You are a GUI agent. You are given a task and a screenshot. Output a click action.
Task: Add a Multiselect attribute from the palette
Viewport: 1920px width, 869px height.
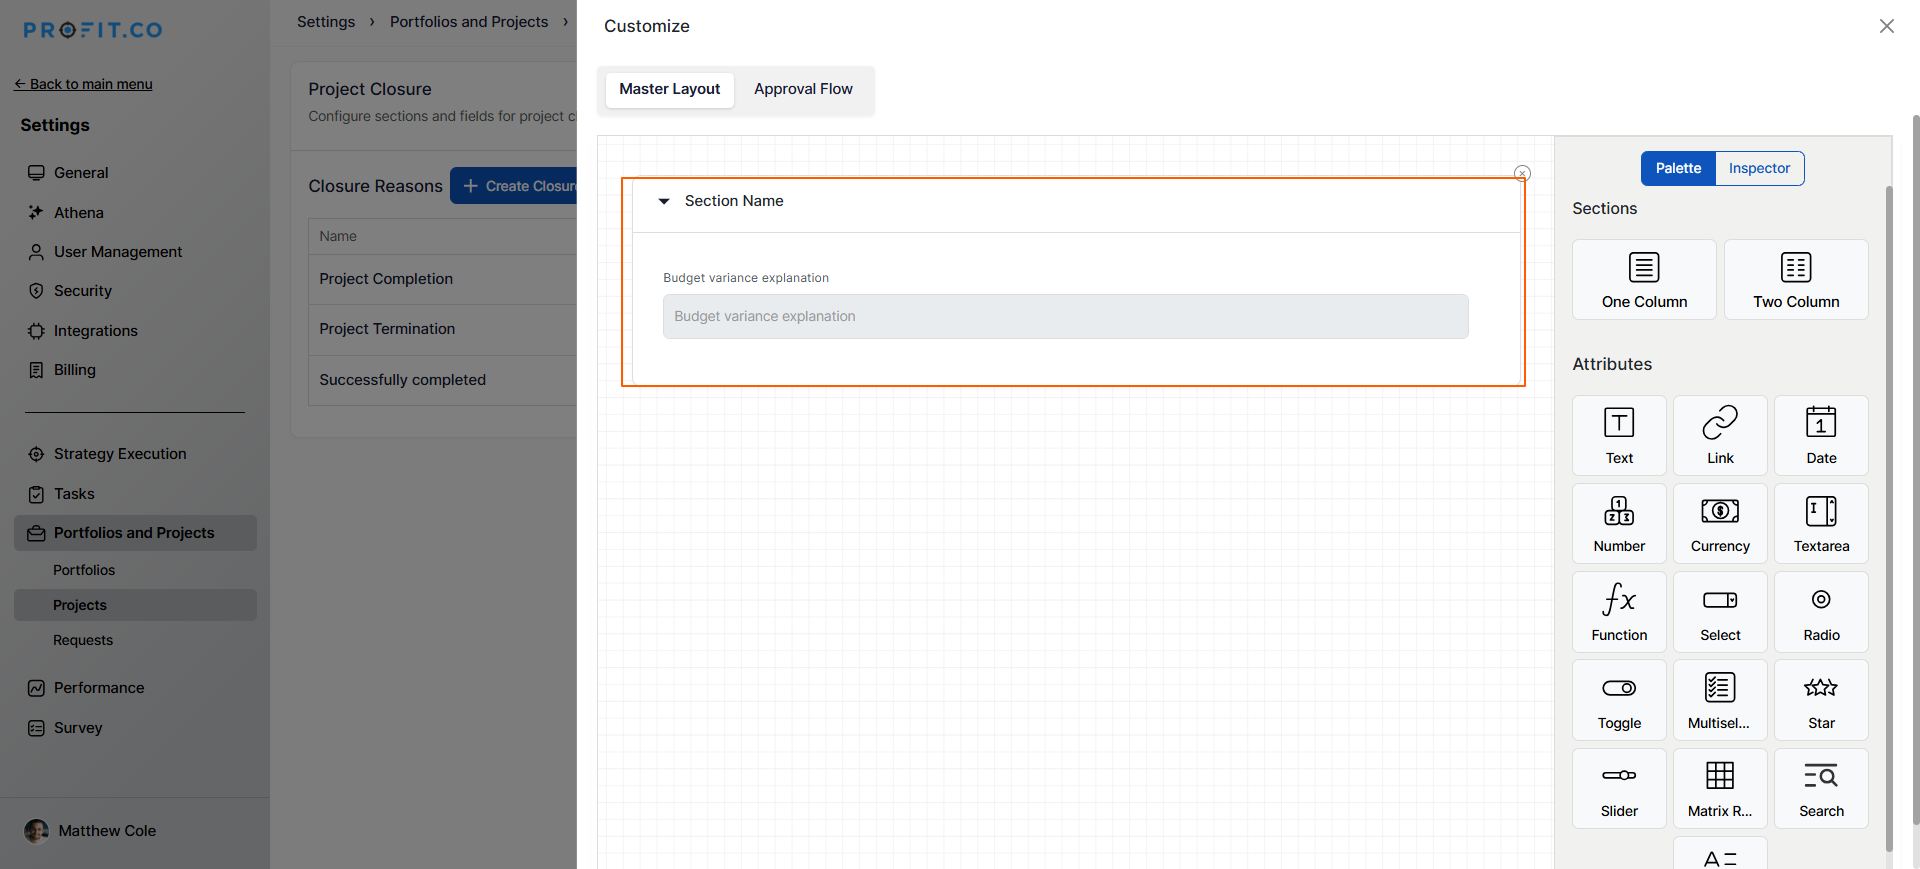coord(1720,700)
